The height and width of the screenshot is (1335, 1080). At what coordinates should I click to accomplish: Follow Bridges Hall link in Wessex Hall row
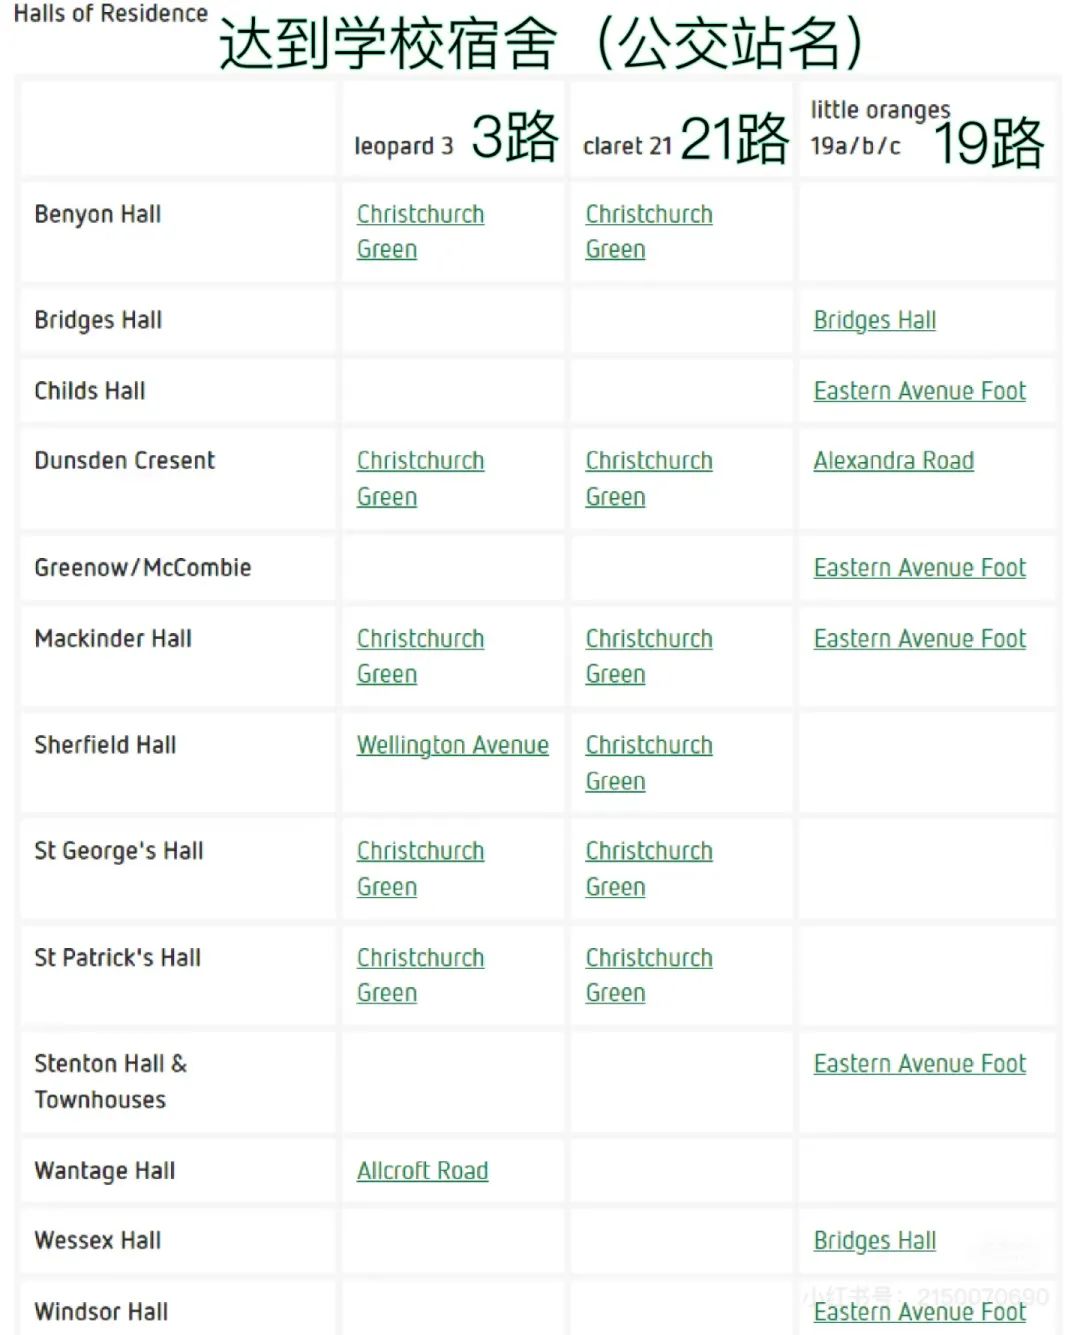pyautogui.click(x=874, y=1241)
